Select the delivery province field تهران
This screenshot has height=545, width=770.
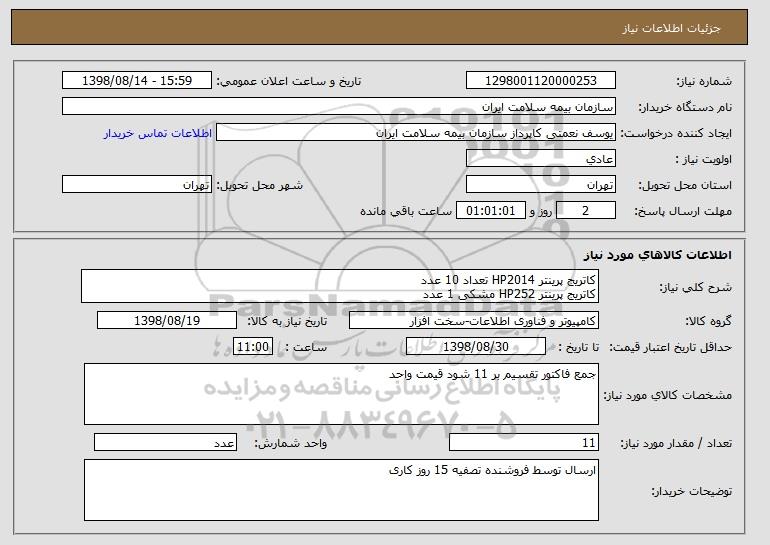tap(541, 185)
